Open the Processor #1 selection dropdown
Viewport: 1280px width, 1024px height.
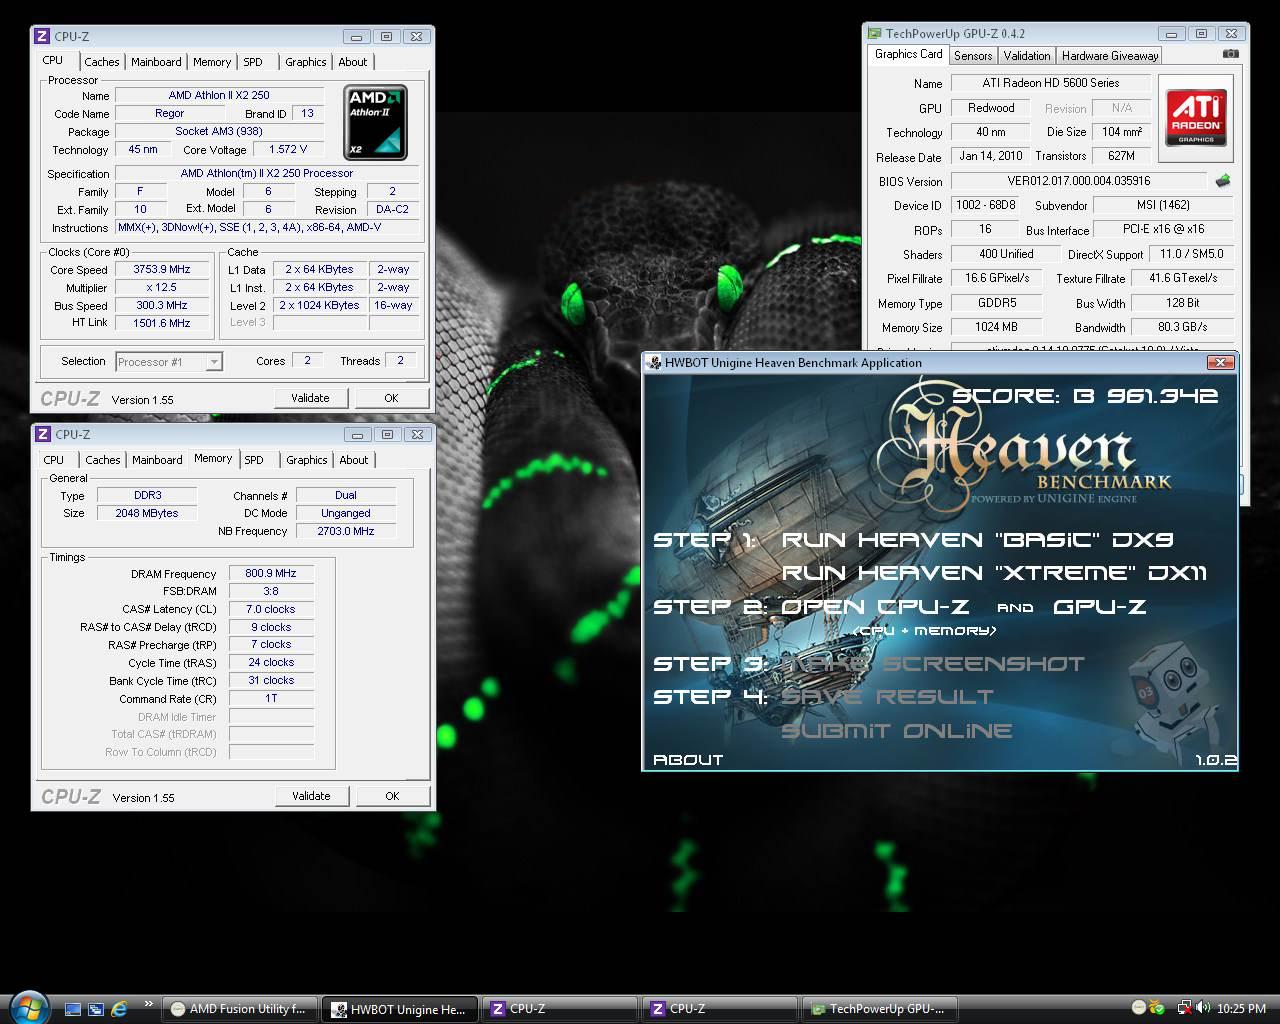[x=169, y=362]
